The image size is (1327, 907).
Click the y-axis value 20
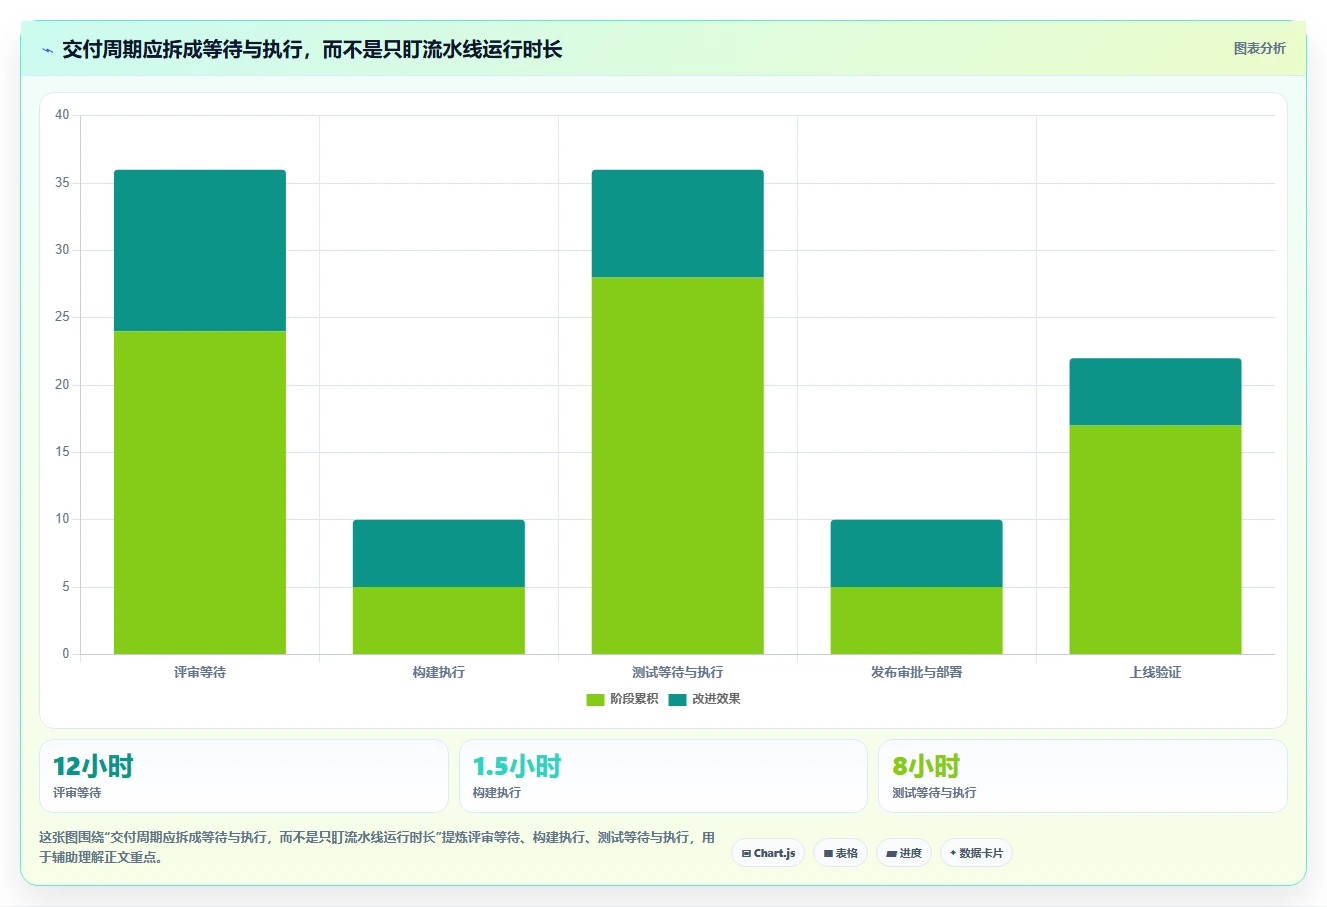pos(62,385)
